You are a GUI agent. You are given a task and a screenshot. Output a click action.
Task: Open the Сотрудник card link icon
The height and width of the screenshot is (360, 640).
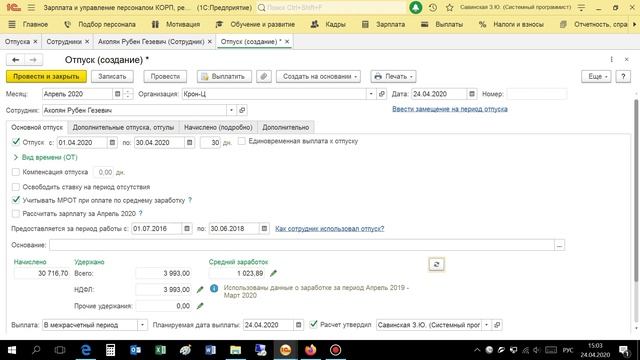tap(242, 110)
